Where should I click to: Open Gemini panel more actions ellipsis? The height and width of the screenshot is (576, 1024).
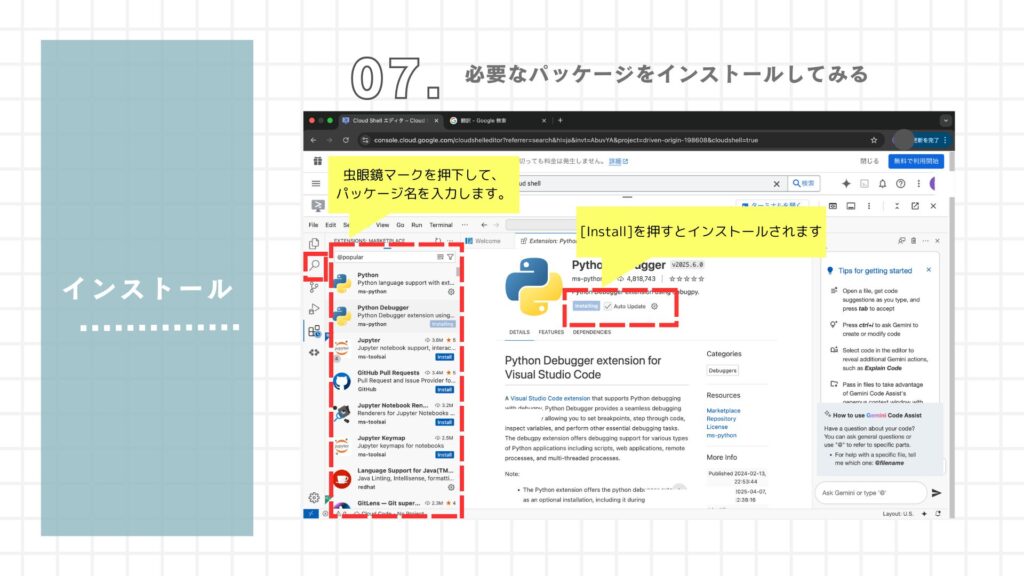coord(925,241)
